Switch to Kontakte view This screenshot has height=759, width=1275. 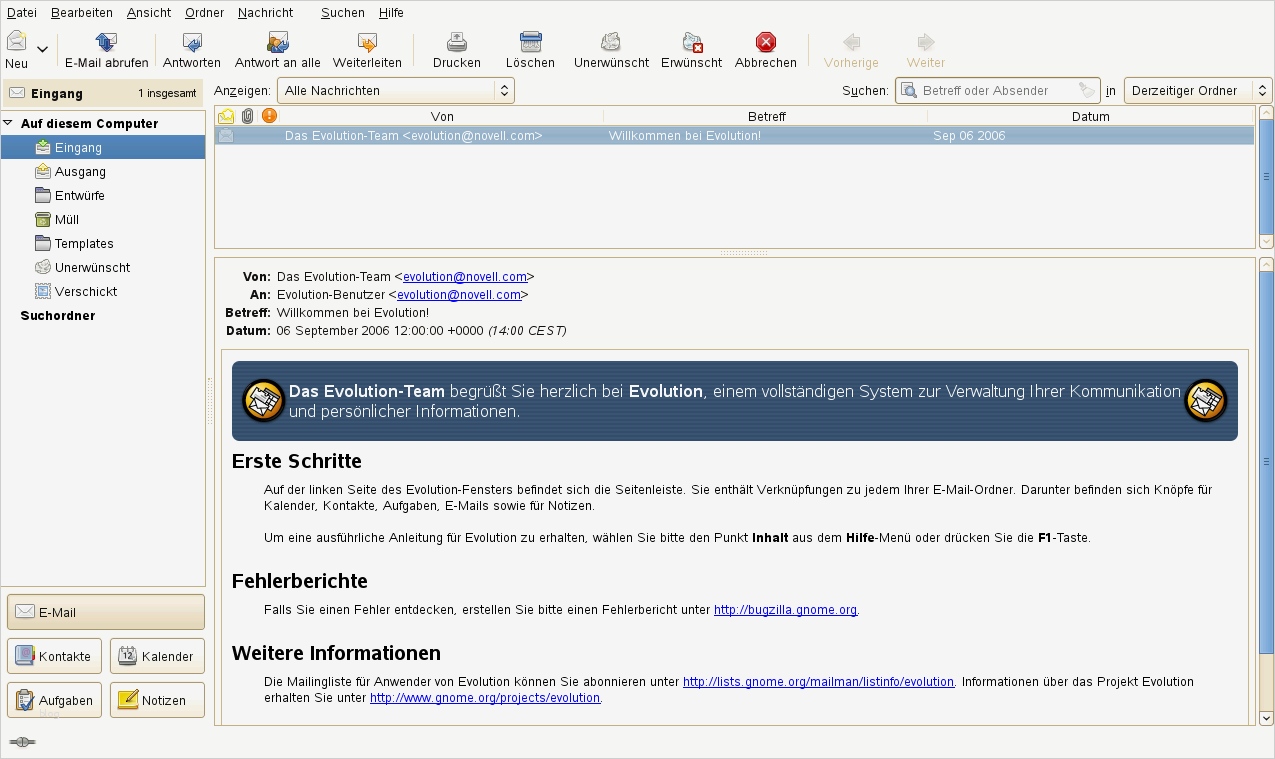point(56,656)
